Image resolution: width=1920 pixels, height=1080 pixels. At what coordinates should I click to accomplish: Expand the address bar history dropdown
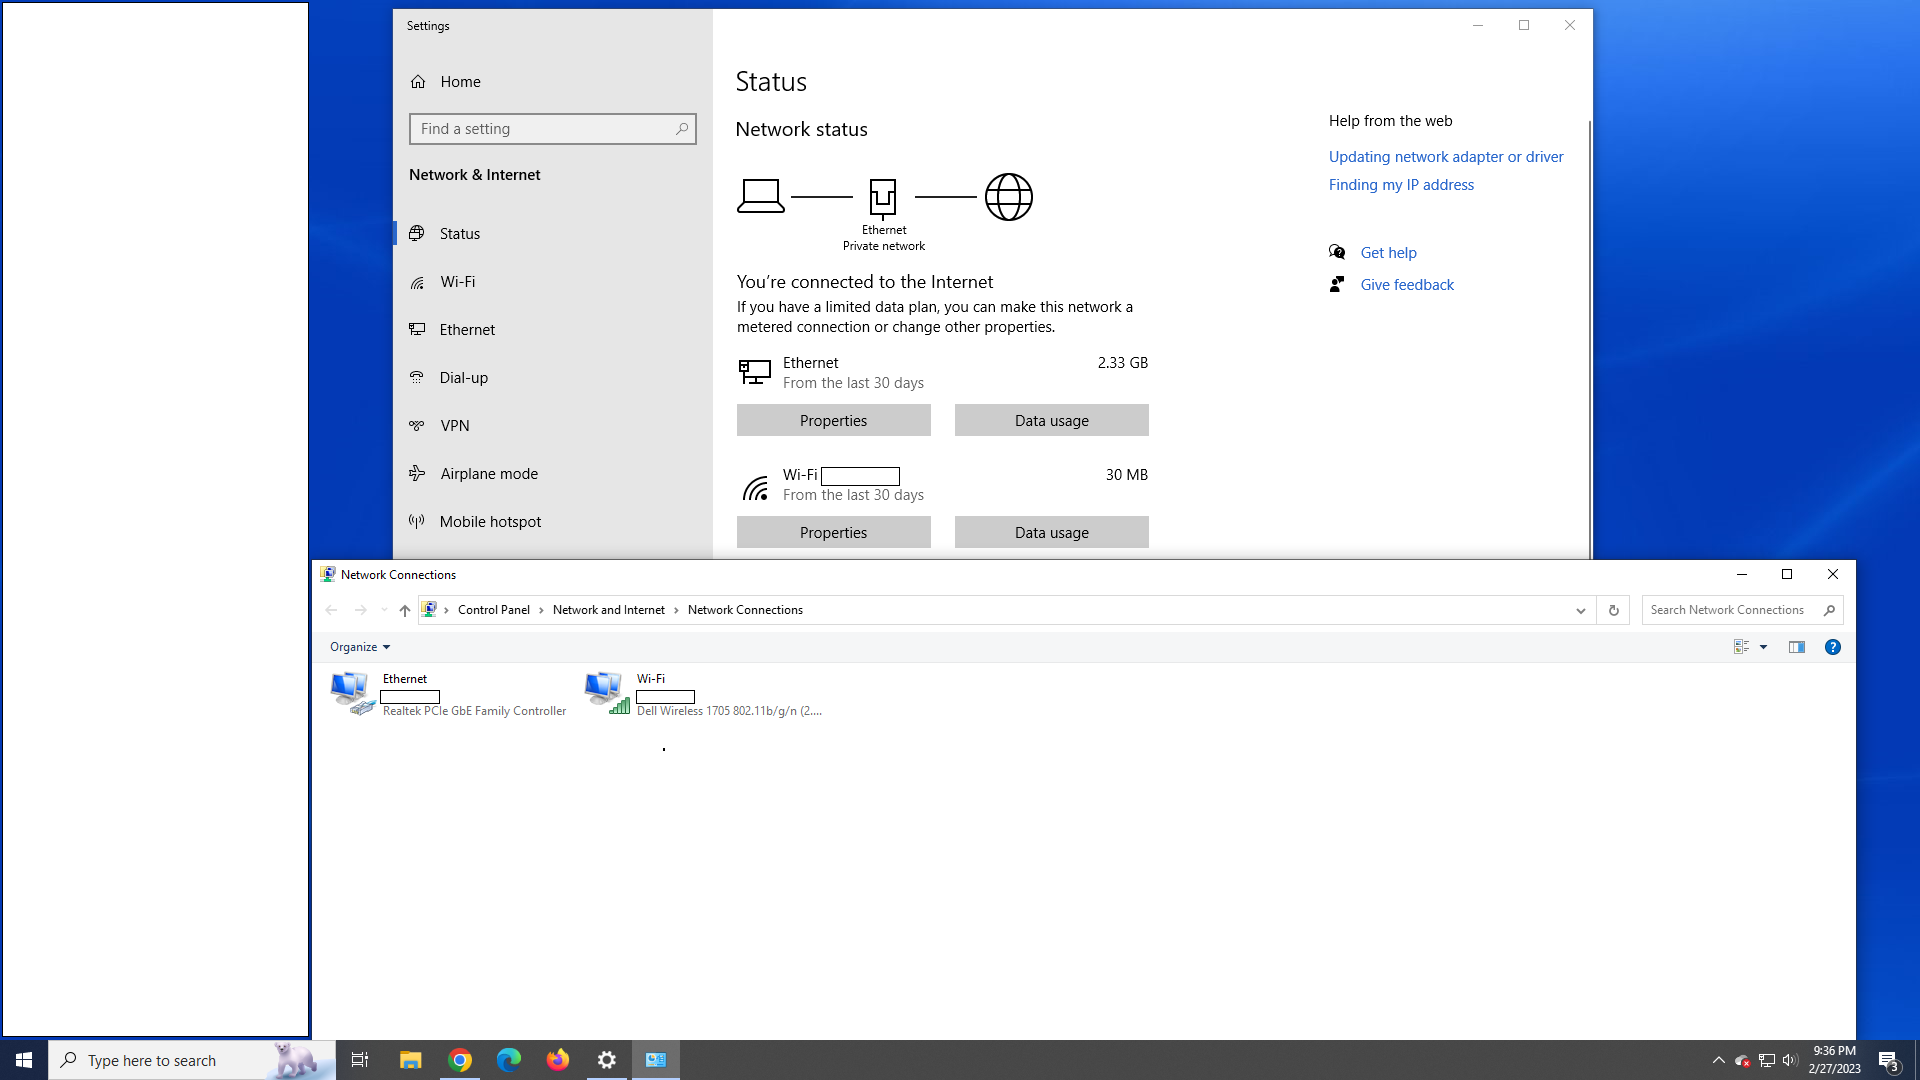point(1581,610)
